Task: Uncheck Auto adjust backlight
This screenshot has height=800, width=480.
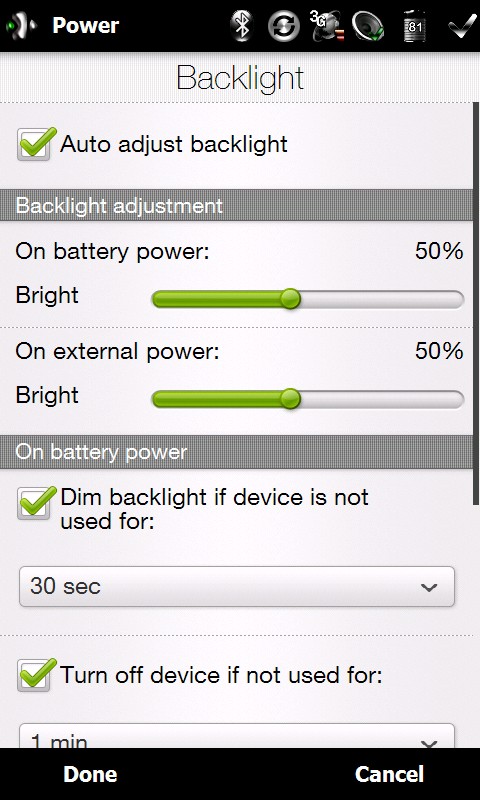Action: pos(36,144)
